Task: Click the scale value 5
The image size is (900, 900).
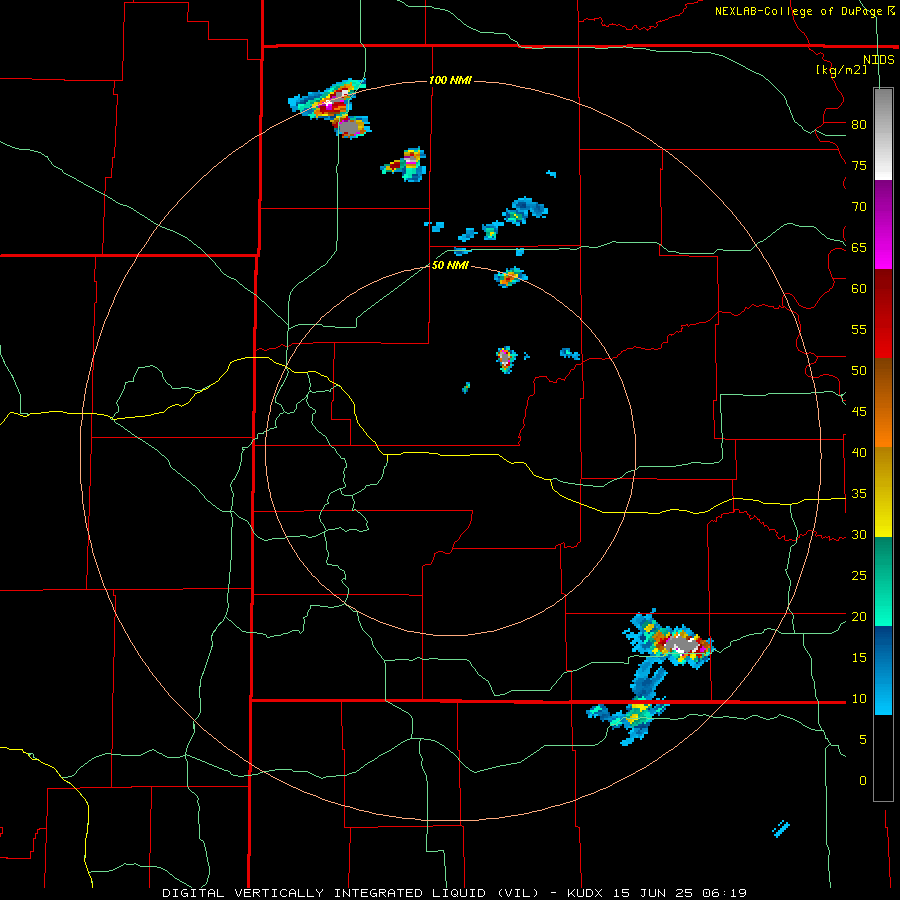Action: [x=863, y=740]
